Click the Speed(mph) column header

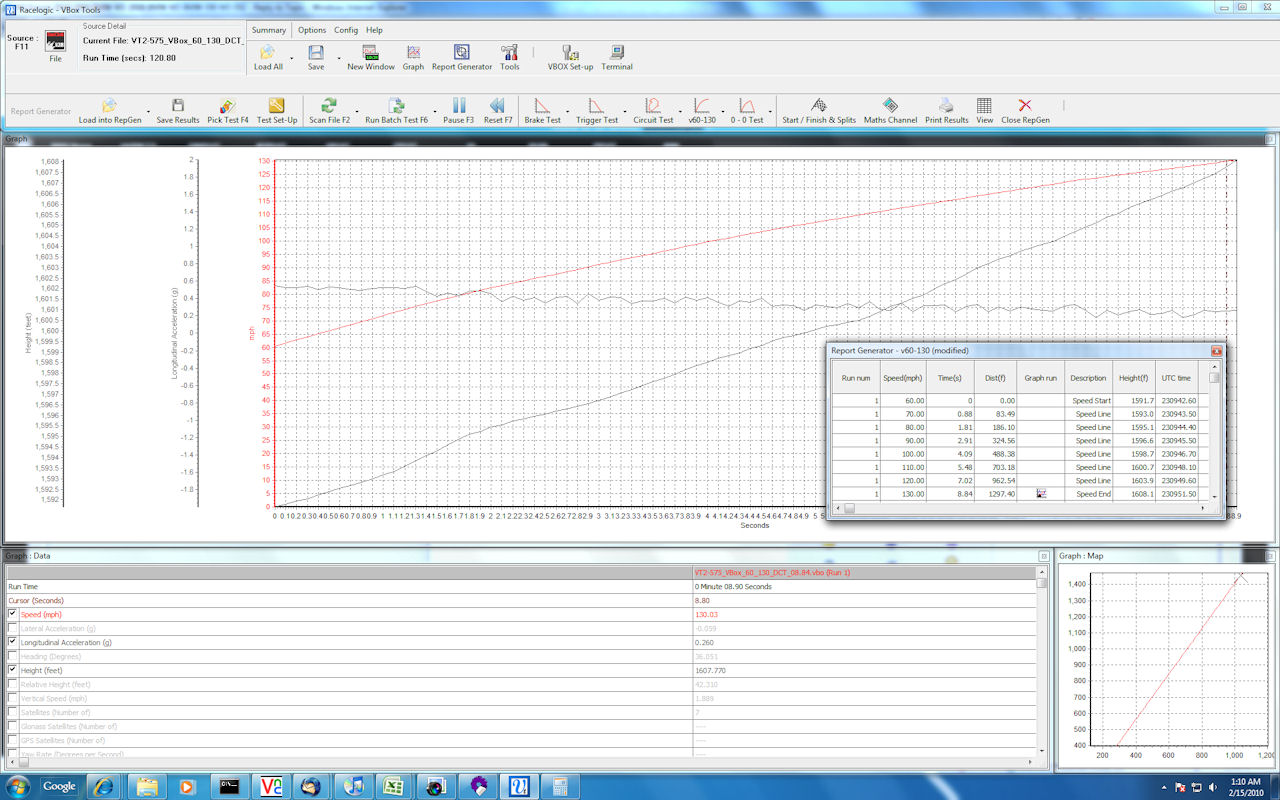click(902, 378)
